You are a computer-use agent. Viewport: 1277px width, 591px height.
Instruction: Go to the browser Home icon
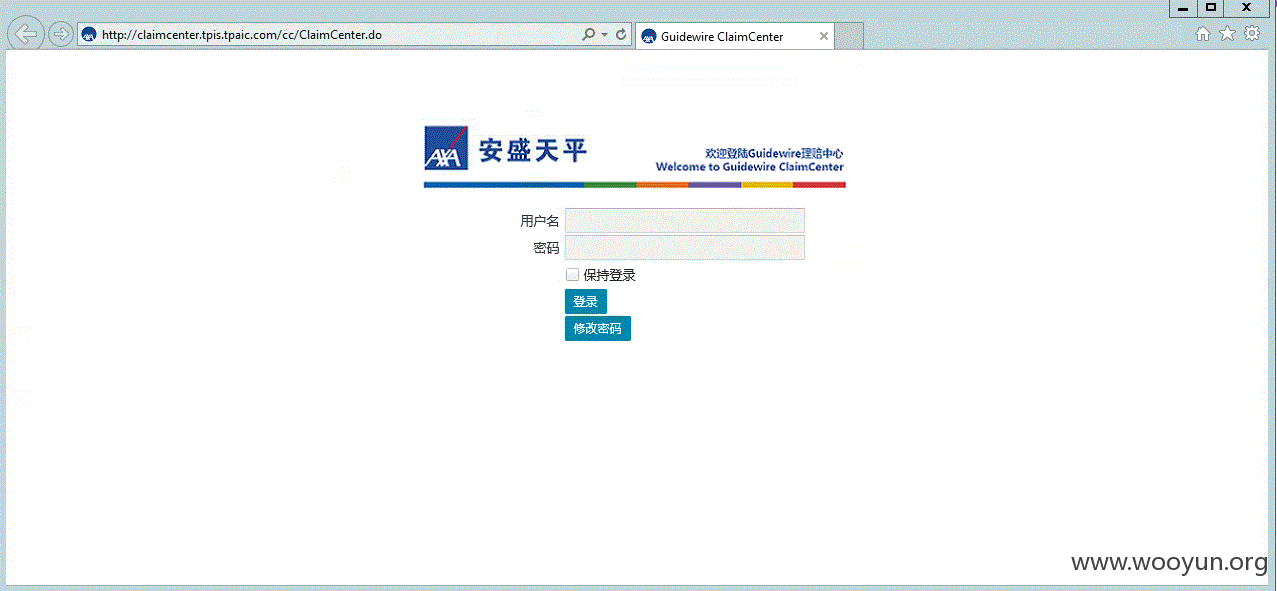1204,34
